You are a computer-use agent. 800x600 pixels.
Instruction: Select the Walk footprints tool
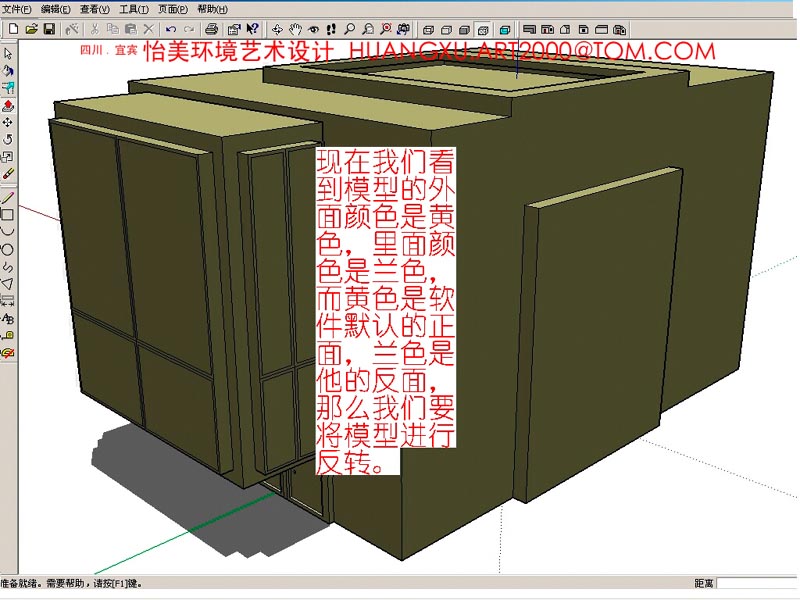point(331,29)
